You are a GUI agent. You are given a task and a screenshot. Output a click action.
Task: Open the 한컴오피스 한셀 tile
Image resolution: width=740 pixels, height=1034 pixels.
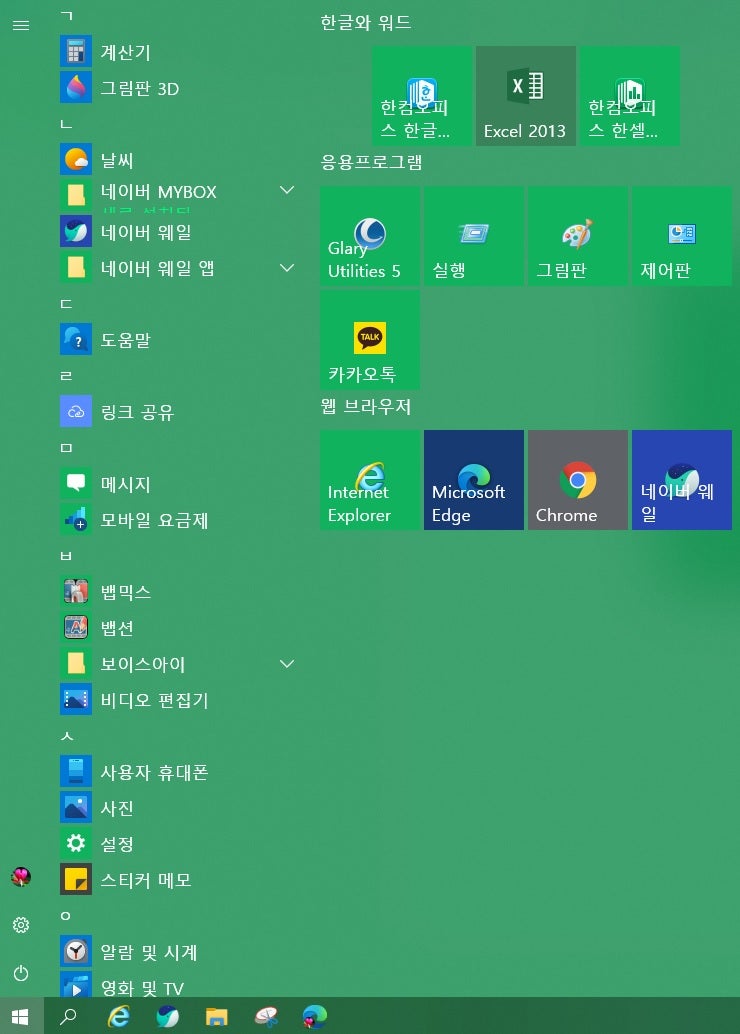630,96
